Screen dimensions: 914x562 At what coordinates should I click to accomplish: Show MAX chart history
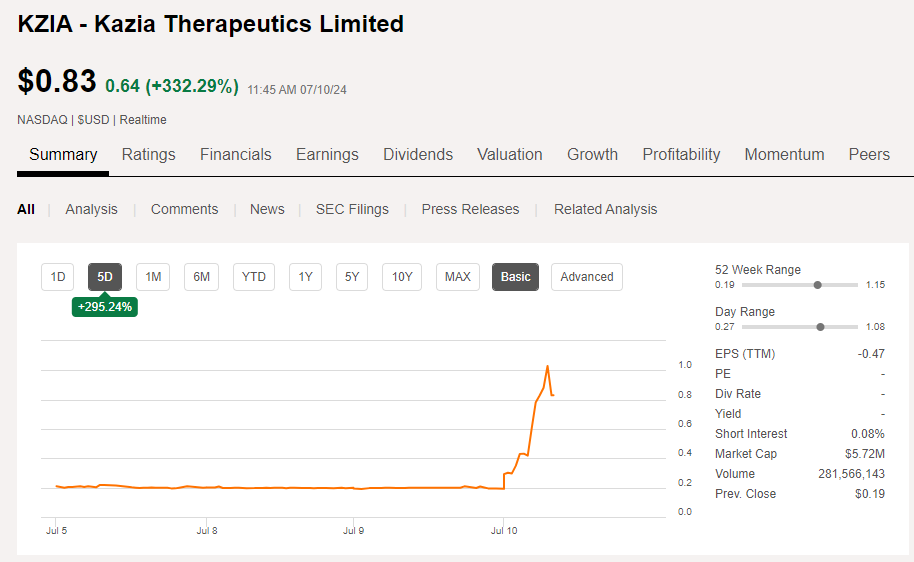(457, 277)
